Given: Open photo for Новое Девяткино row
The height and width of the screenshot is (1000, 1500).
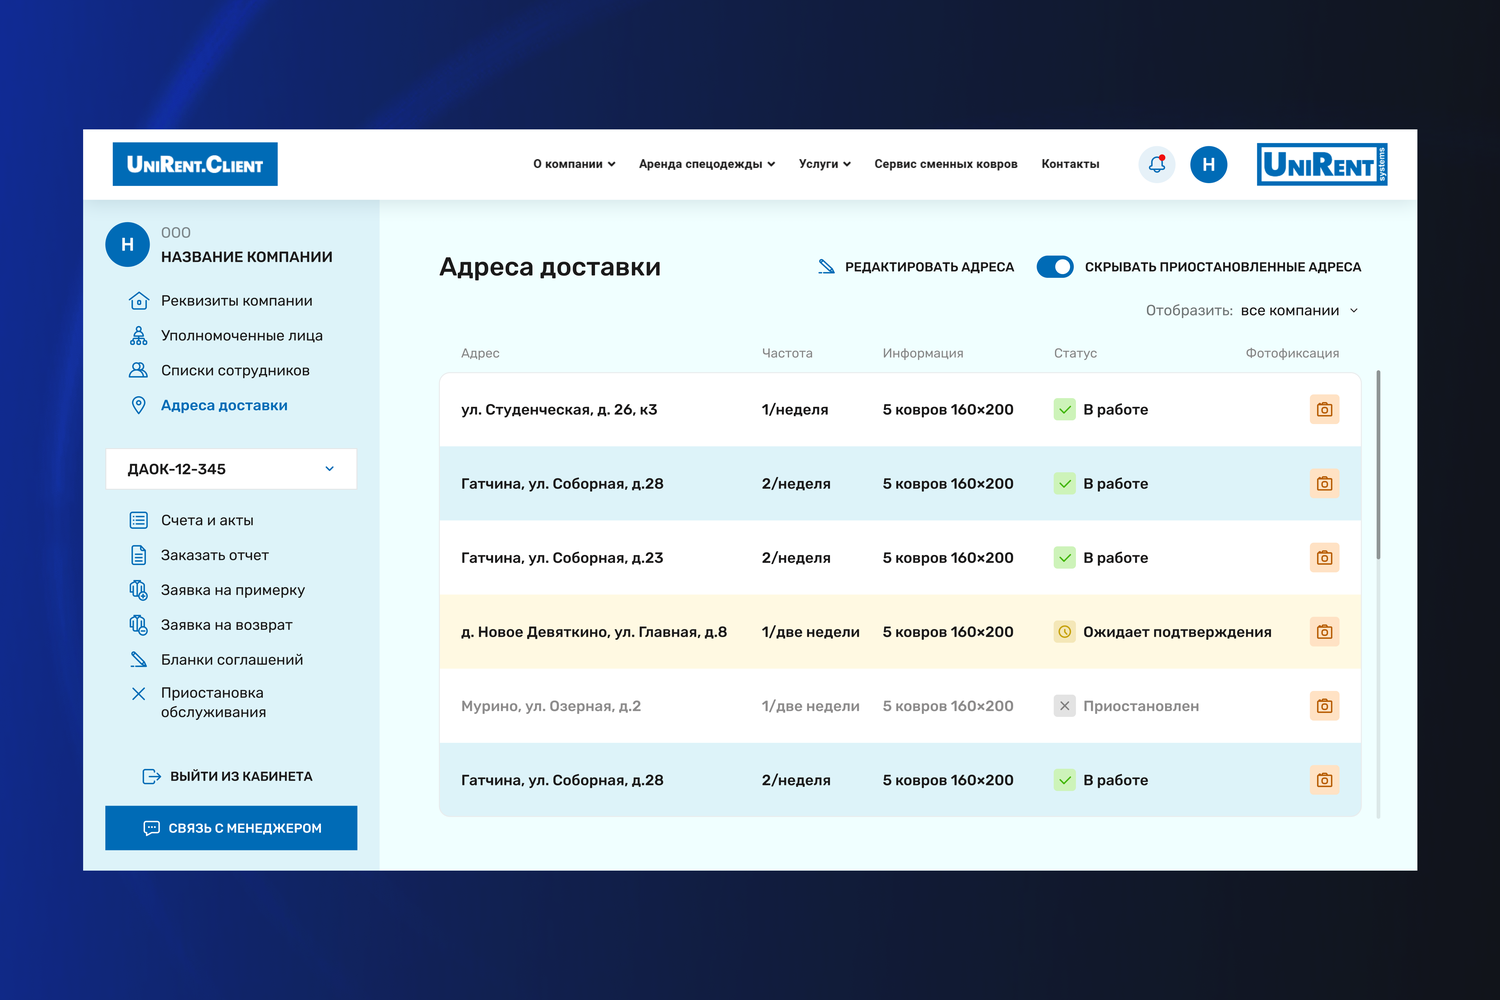Looking at the screenshot, I should click(1324, 632).
